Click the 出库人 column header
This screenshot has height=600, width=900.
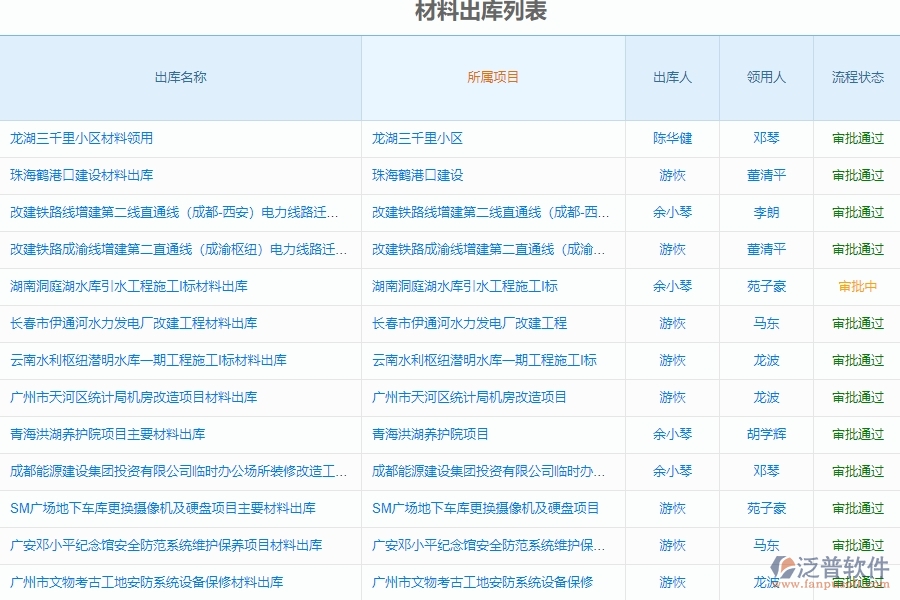coord(671,76)
